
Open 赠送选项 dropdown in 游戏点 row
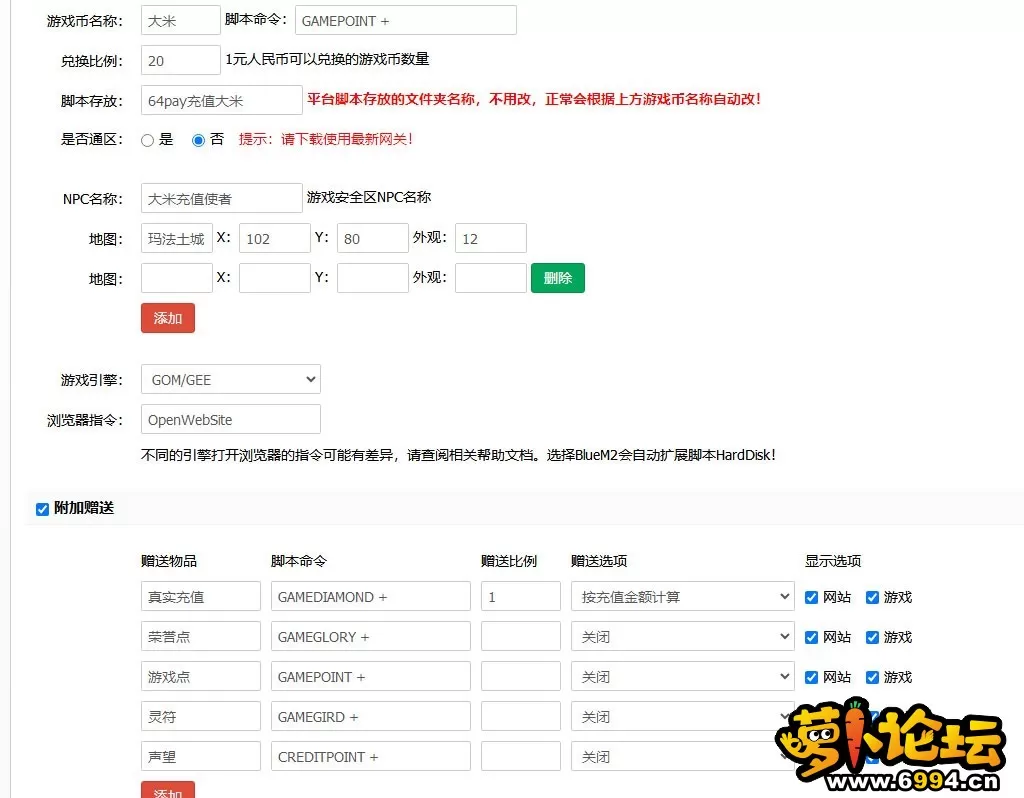pyautogui.click(x=682, y=677)
